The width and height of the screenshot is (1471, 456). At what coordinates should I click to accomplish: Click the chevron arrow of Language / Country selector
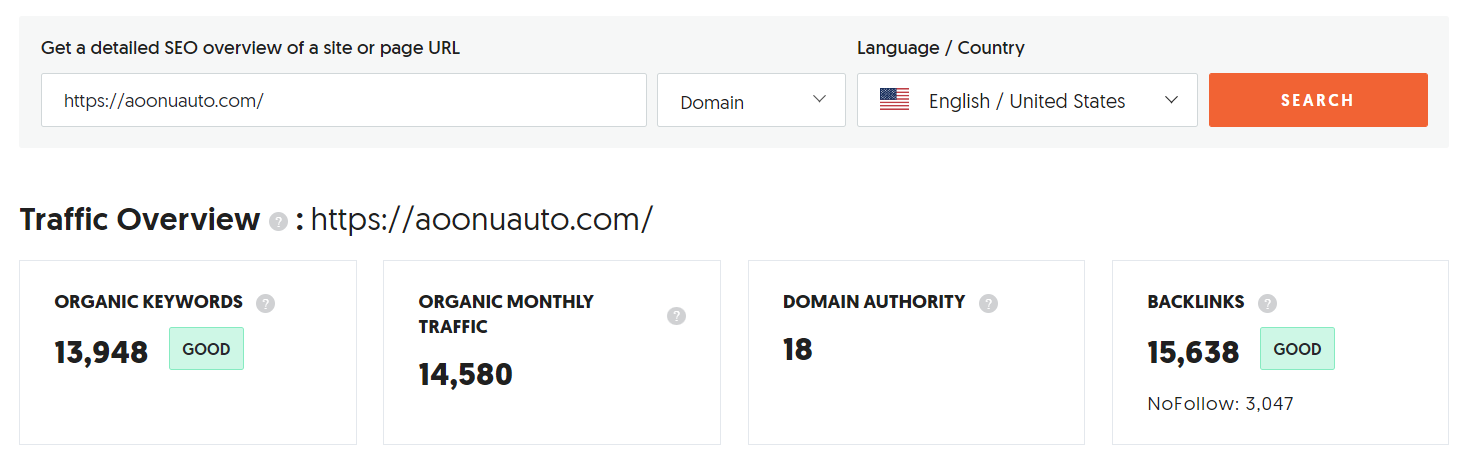[1172, 100]
